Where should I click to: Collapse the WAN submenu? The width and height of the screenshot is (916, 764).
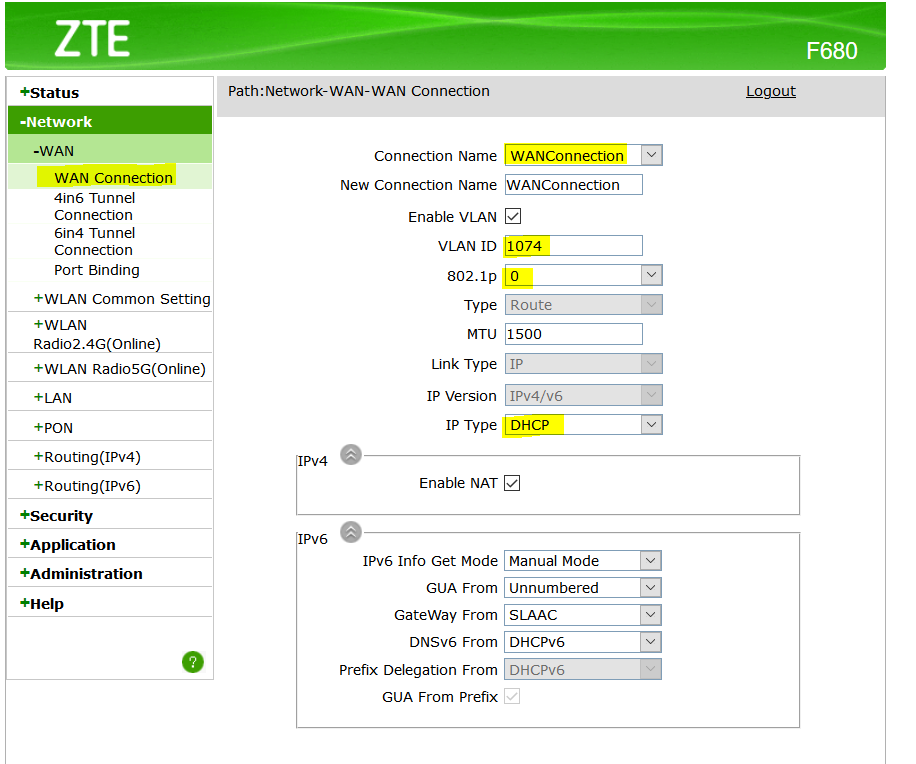pyautogui.click(x=110, y=151)
